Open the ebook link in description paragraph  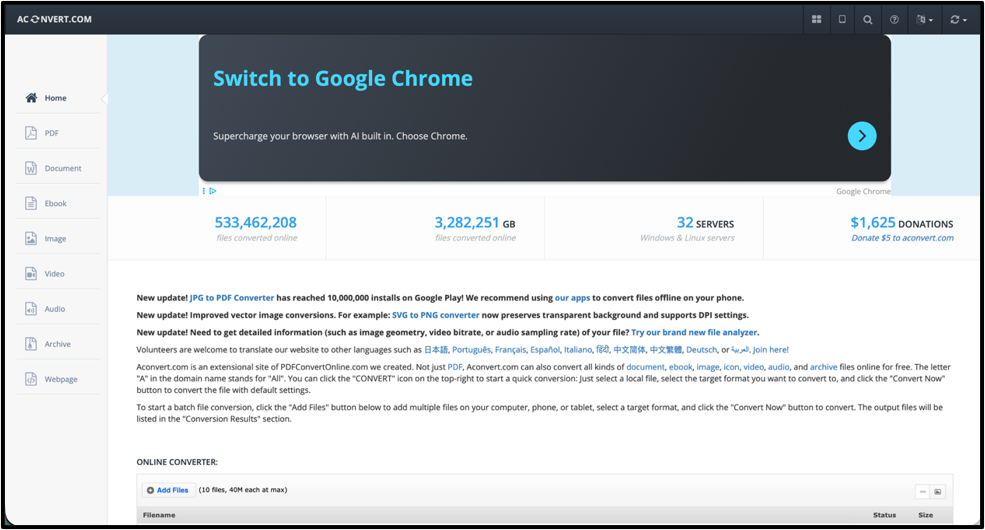(x=680, y=367)
